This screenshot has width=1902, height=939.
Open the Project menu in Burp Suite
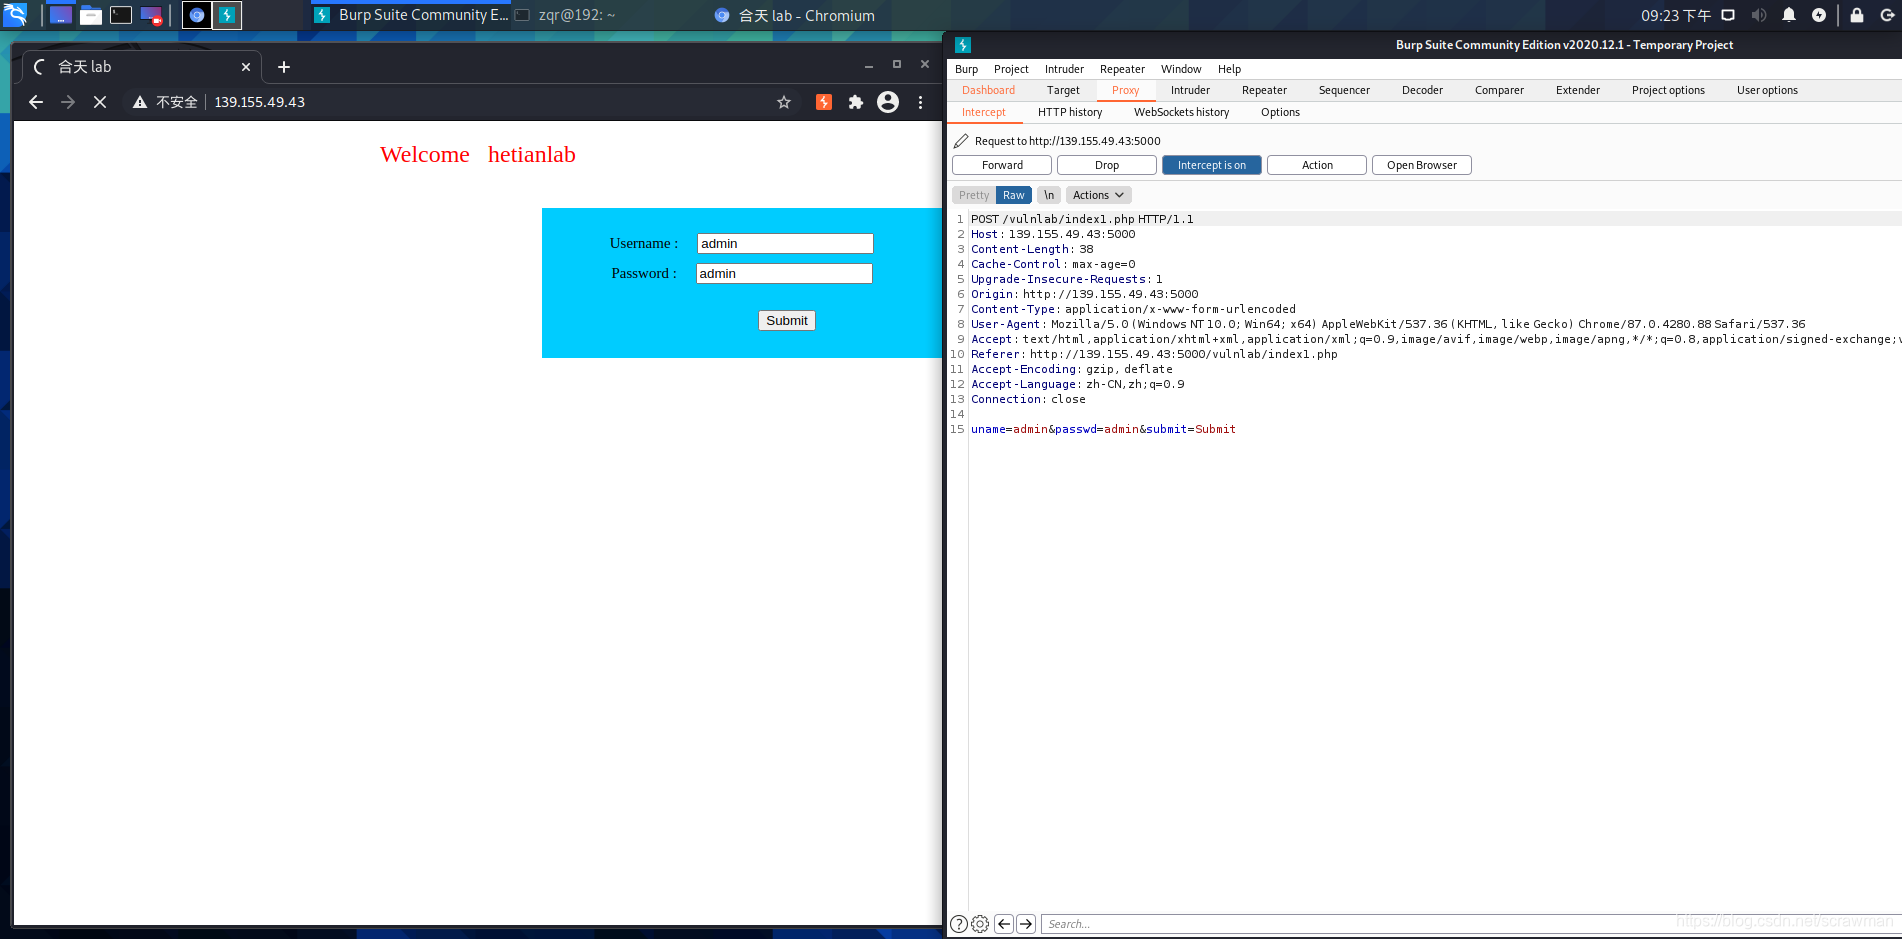[1011, 69]
